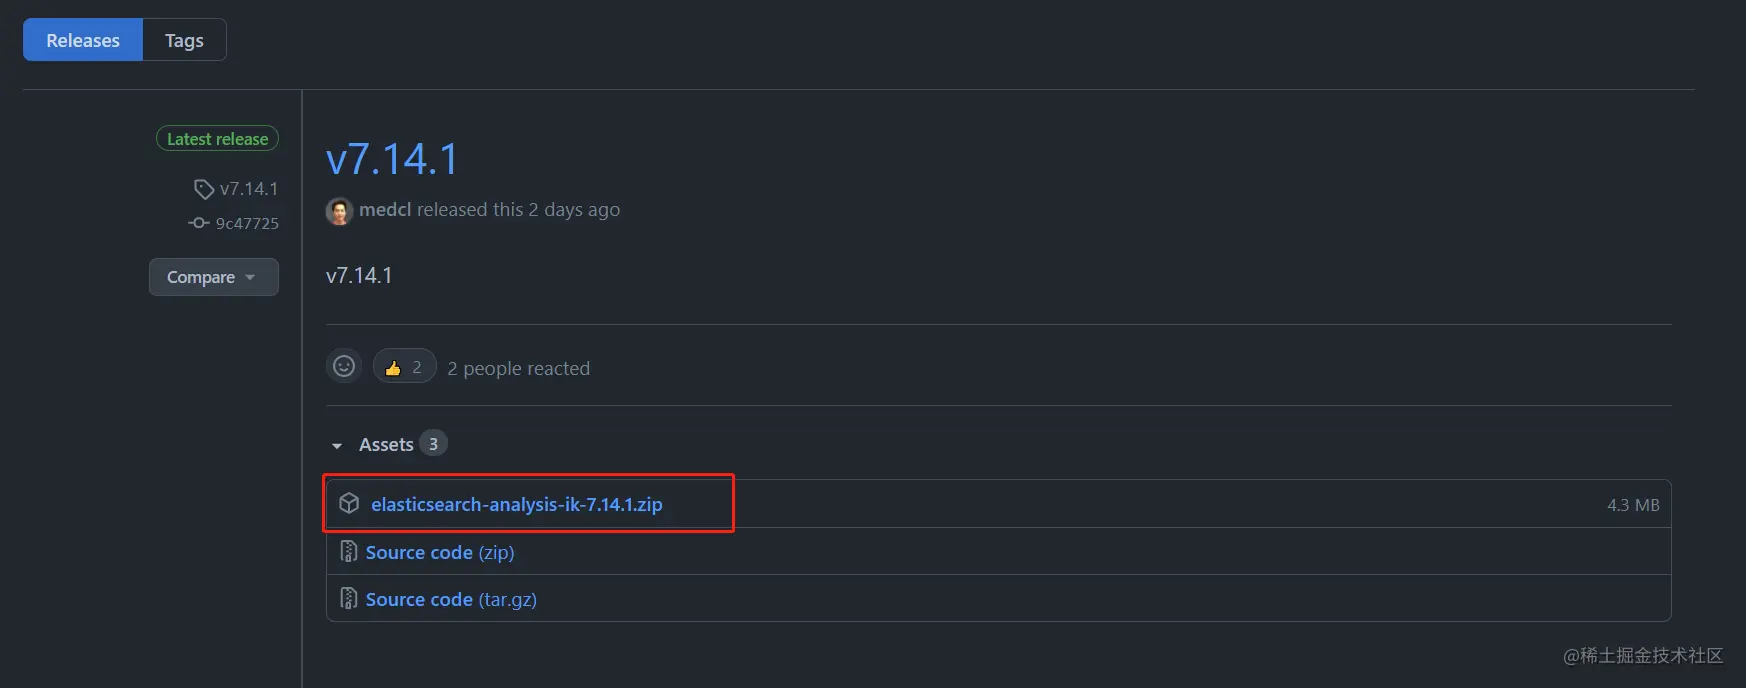Click the Compare dropdown caret arrow
Screen dimensions: 1746x688
point(250,277)
